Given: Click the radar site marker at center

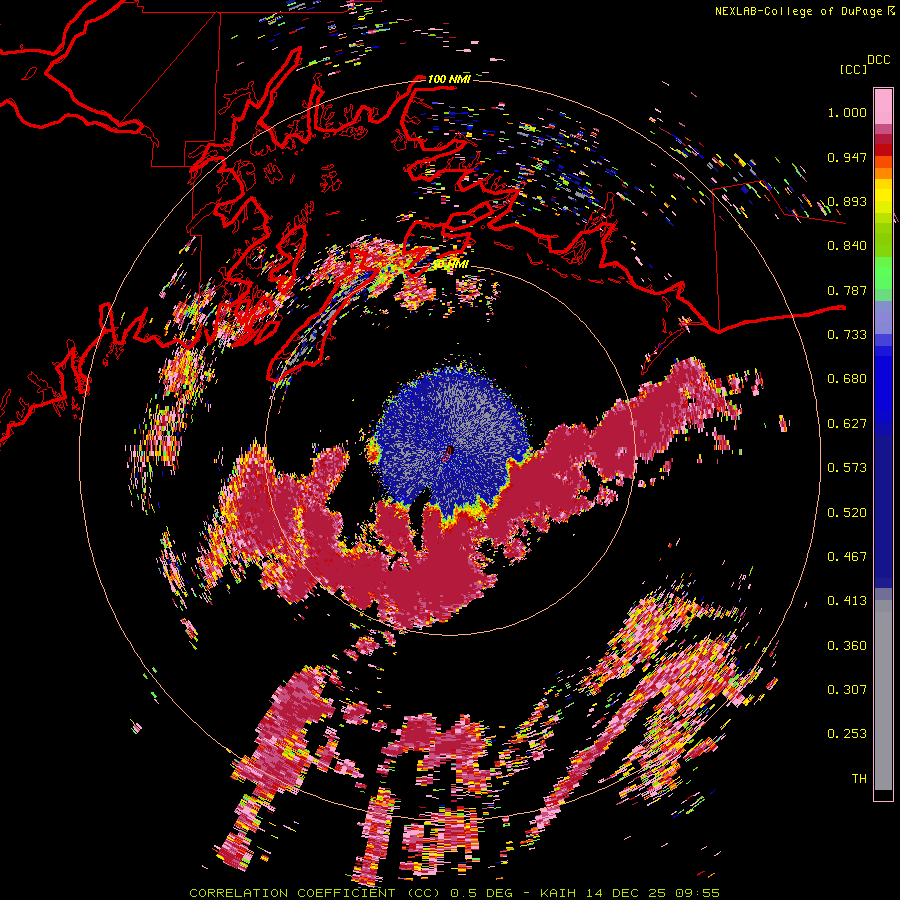Looking at the screenshot, I should point(449,453).
